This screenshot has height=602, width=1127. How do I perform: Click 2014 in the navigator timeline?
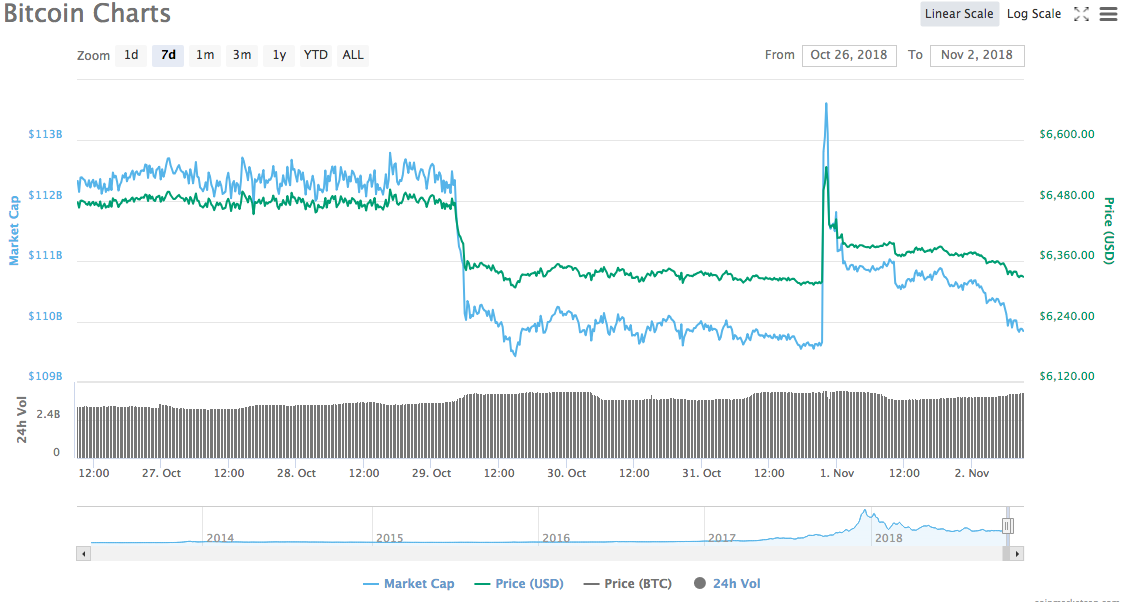(220, 537)
